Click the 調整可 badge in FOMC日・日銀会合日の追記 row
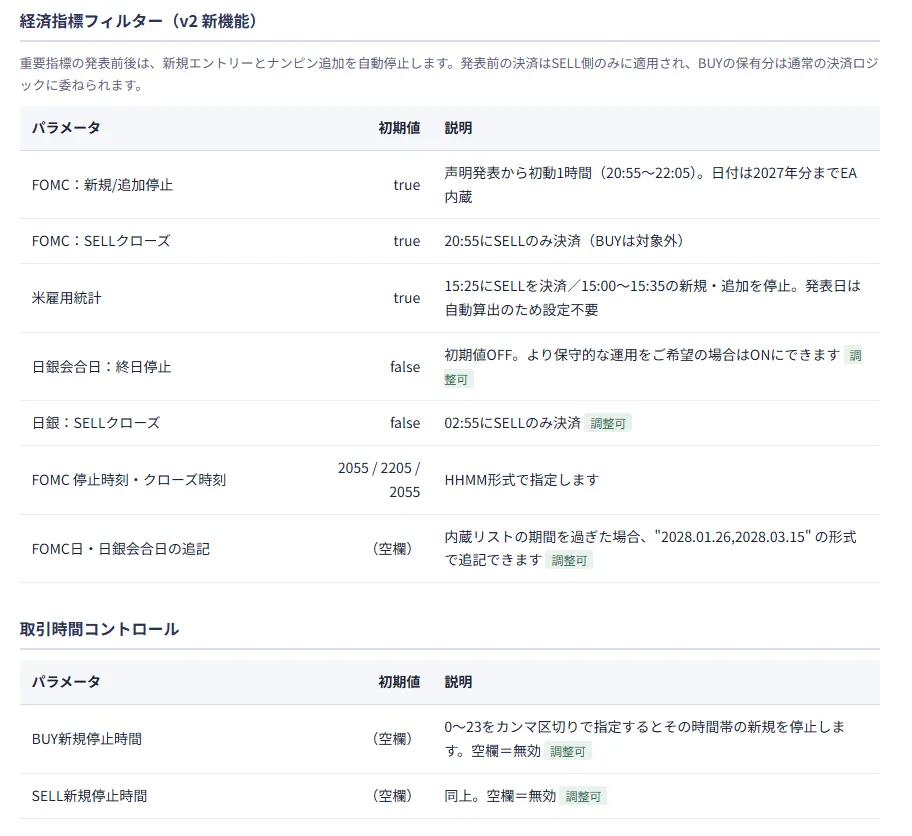 pos(569,561)
